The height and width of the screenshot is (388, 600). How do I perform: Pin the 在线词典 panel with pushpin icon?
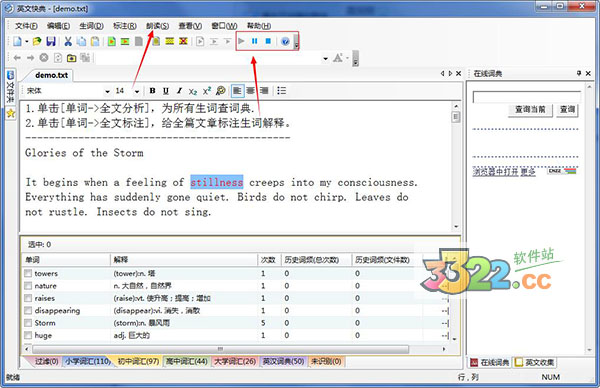579,73
